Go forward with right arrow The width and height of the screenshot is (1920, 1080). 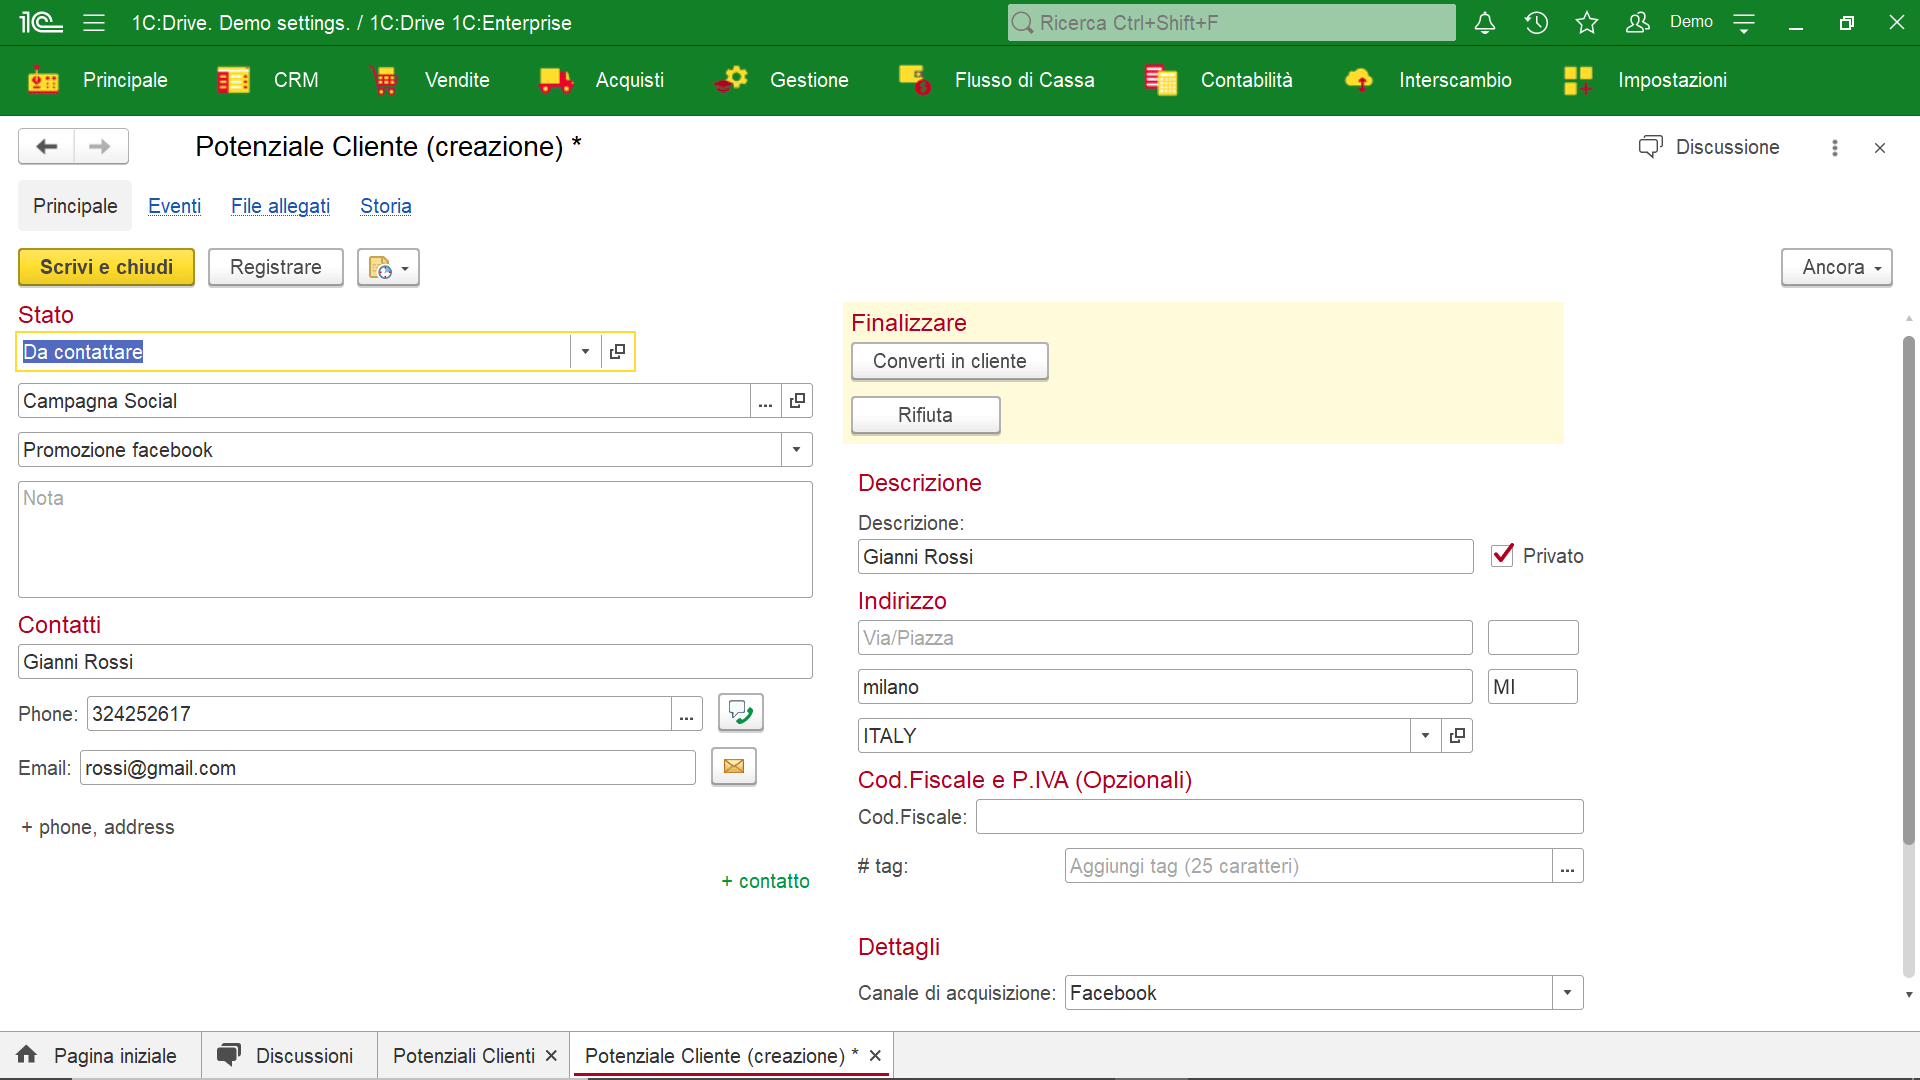(x=100, y=147)
